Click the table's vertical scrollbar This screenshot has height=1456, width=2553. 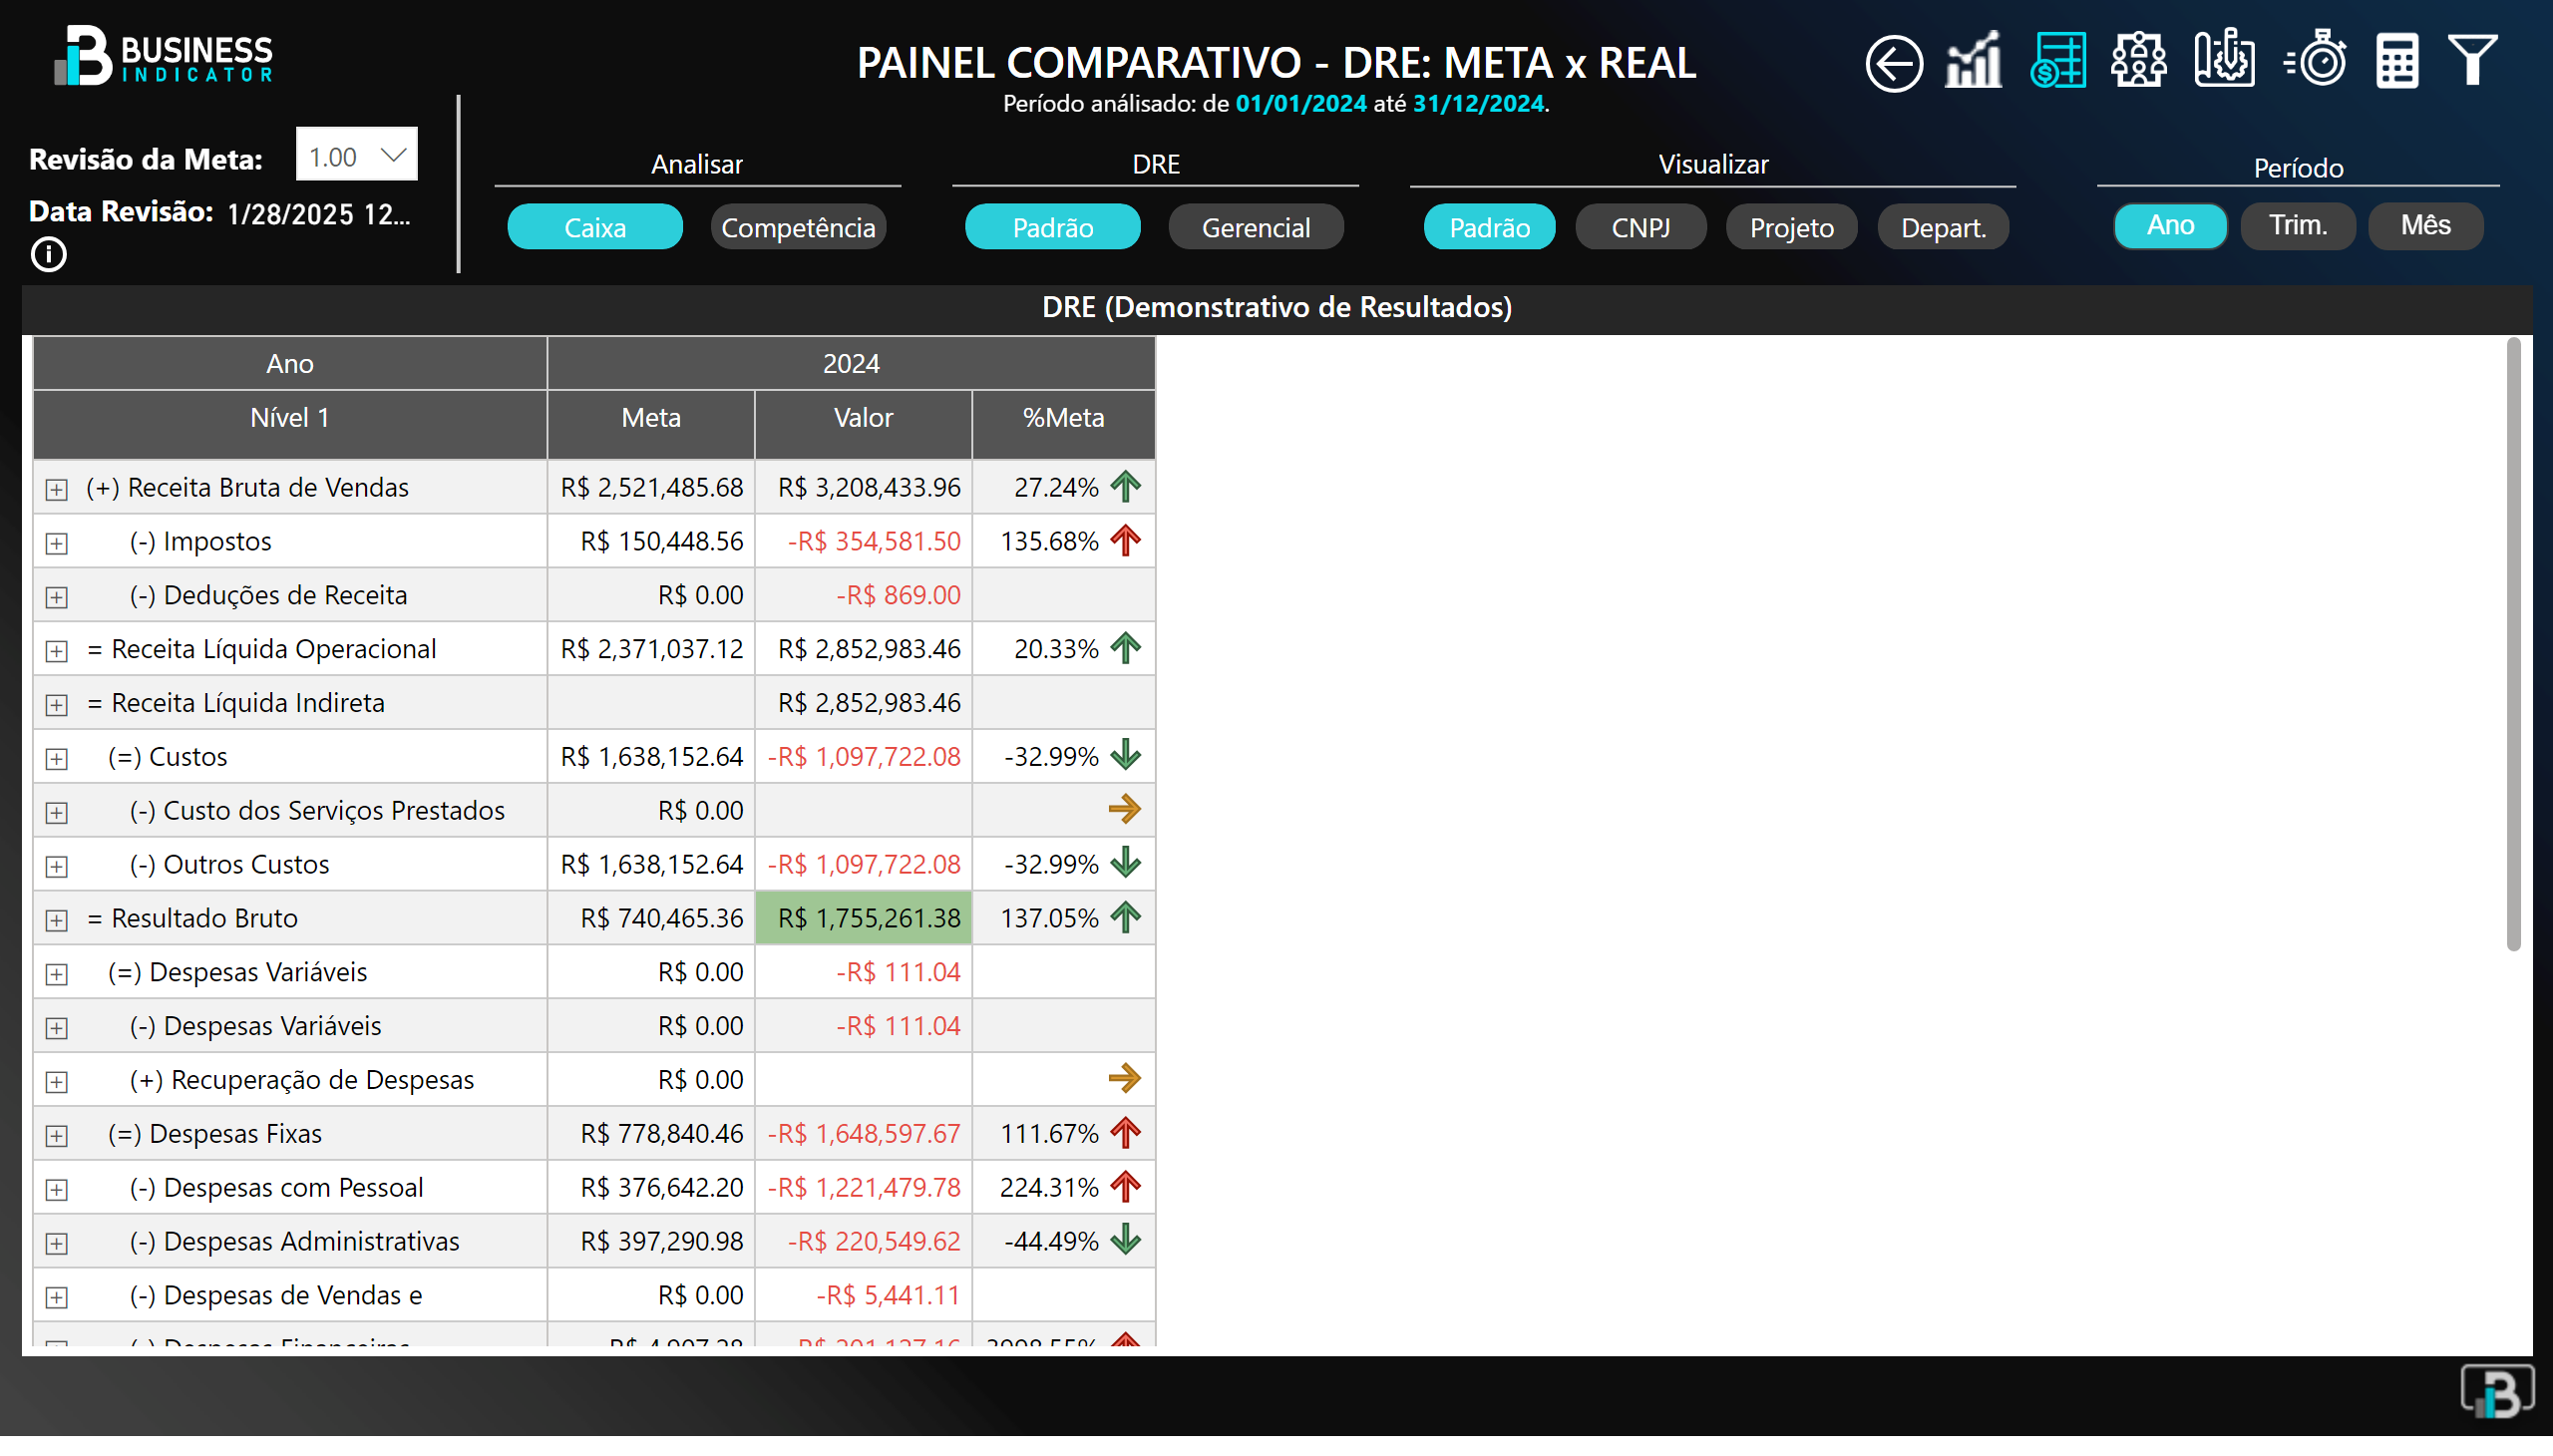tap(2513, 645)
